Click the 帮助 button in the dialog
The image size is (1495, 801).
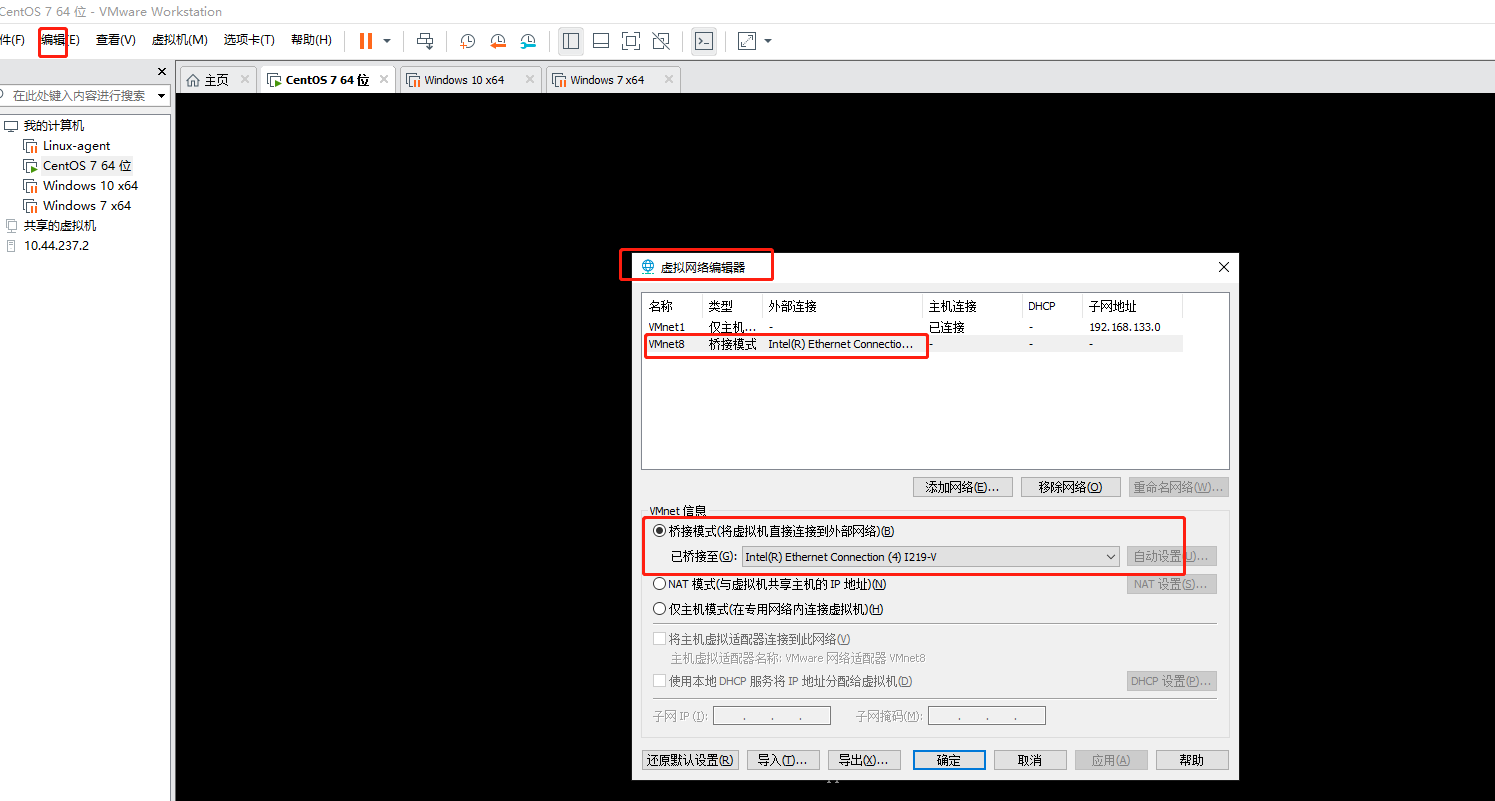click(1192, 760)
